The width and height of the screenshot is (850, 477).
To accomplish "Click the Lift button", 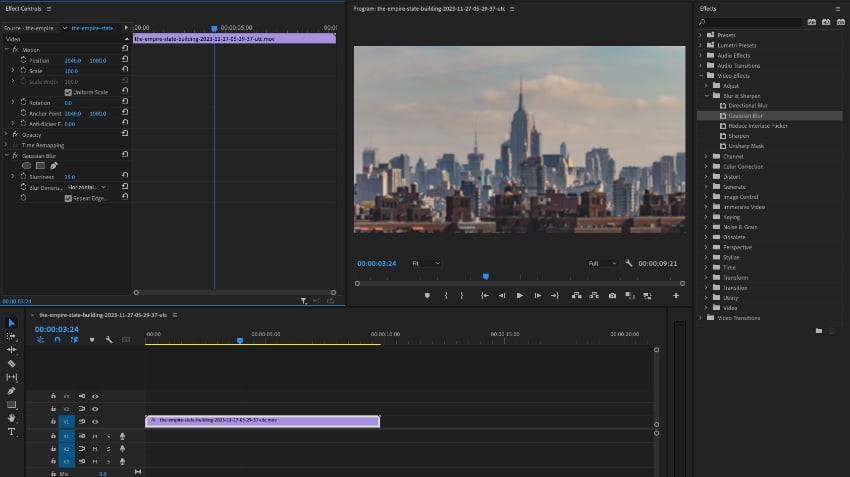I will (x=577, y=295).
